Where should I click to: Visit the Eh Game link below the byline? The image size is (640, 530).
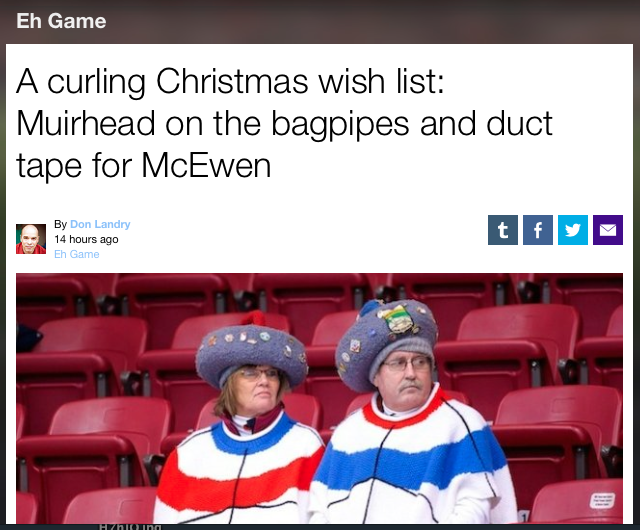pyautogui.click(x=77, y=254)
